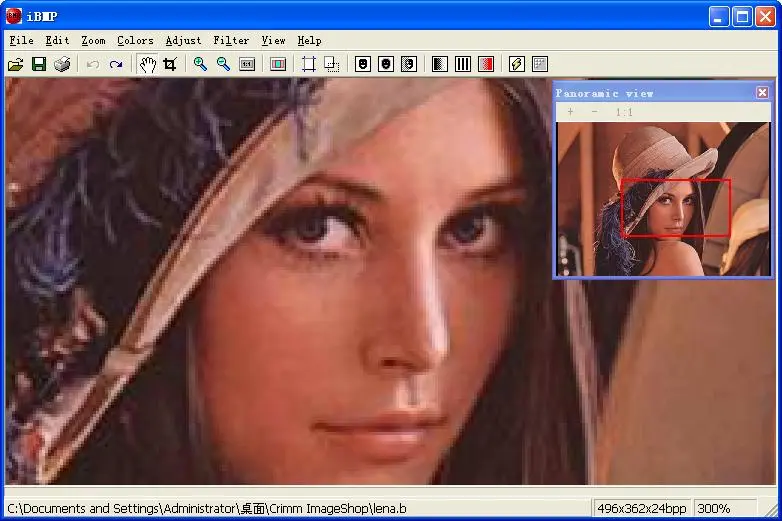Viewport: 782px width, 521px height.
Task: Open a file with the folder icon
Action: pos(15,64)
